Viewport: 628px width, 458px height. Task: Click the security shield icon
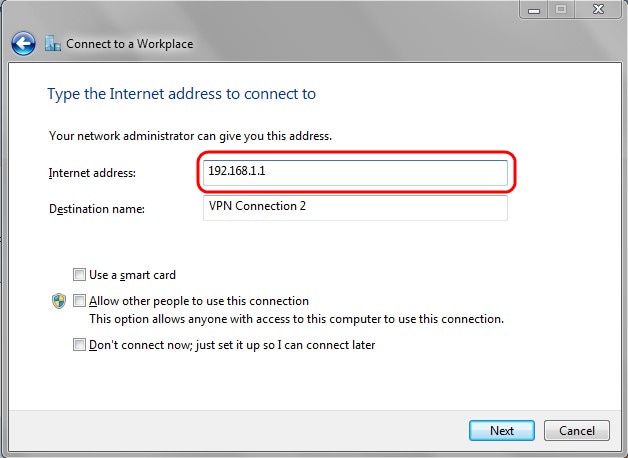click(58, 301)
